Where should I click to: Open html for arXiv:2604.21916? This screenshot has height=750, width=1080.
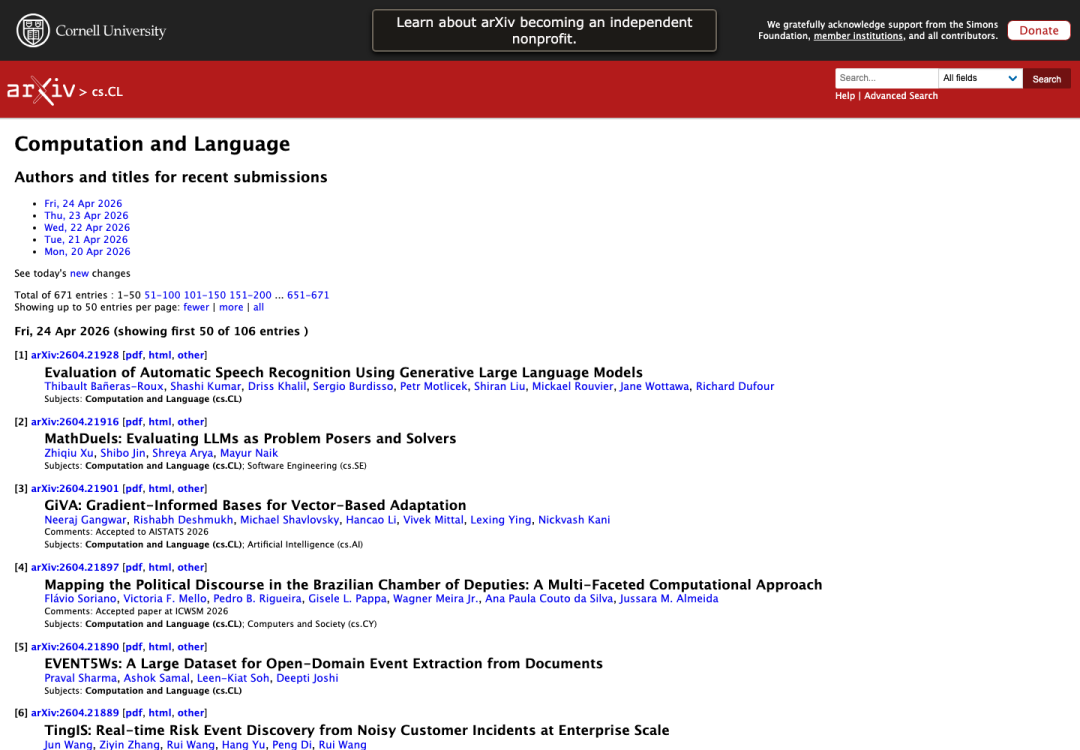click(x=160, y=421)
